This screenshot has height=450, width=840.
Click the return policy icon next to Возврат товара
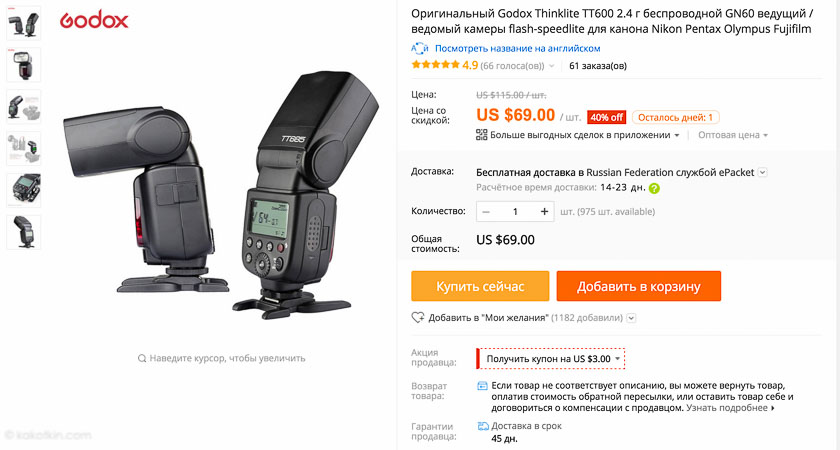[x=482, y=386]
